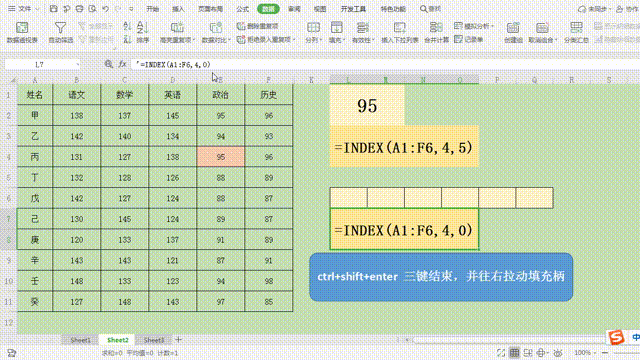Toggle eye protection mode icon in status bar
Image resolution: width=640 pixels, height=360 pixels.
[558, 353]
